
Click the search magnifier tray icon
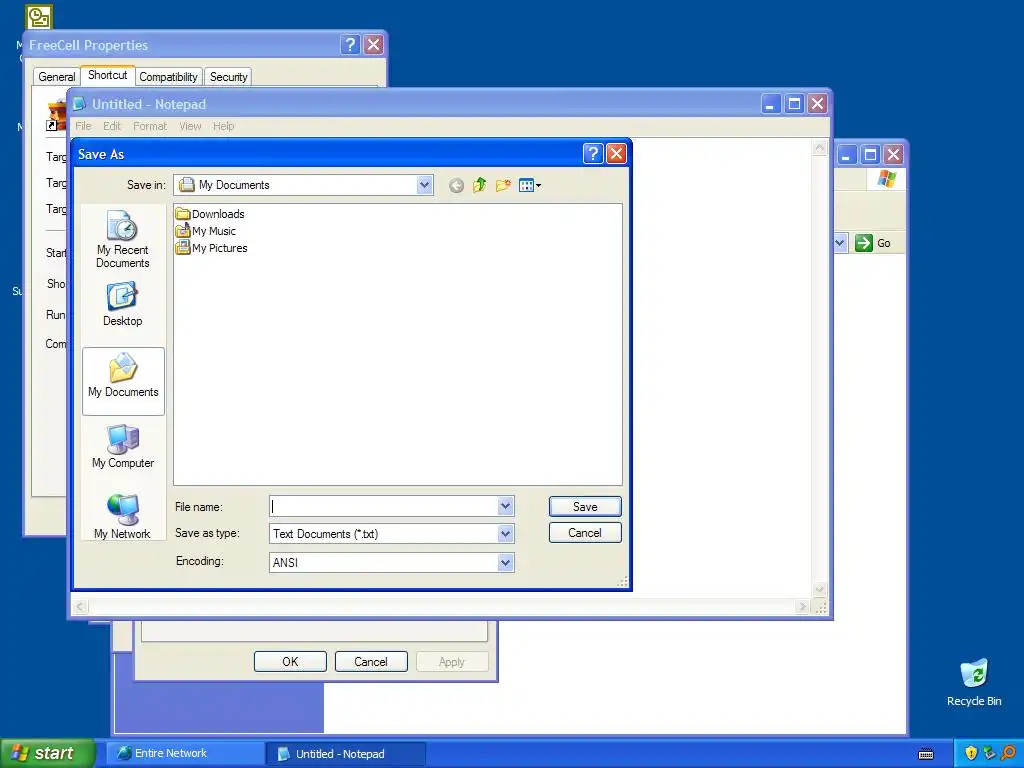[x=1009, y=753]
